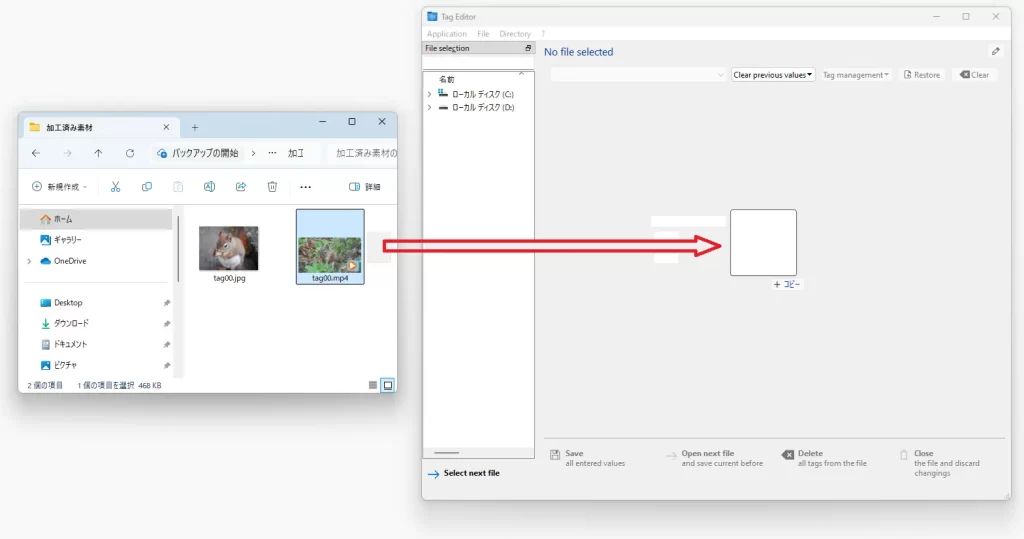Viewport: 1024px width, 539px height.
Task: Open the Application menu
Action: click(x=446, y=34)
